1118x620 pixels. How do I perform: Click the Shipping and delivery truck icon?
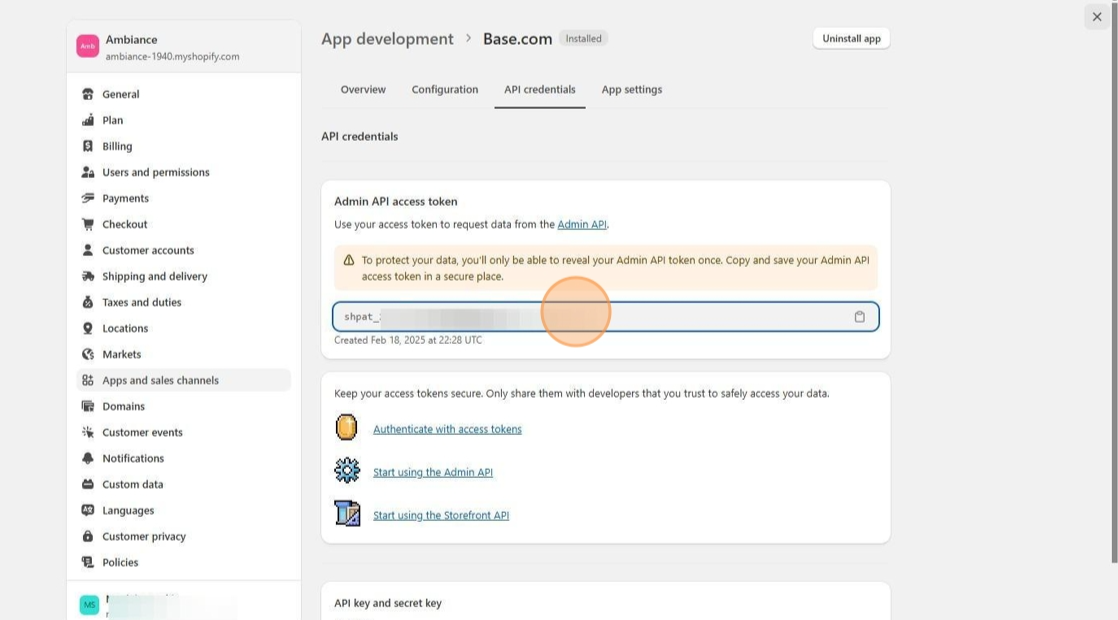pos(88,276)
